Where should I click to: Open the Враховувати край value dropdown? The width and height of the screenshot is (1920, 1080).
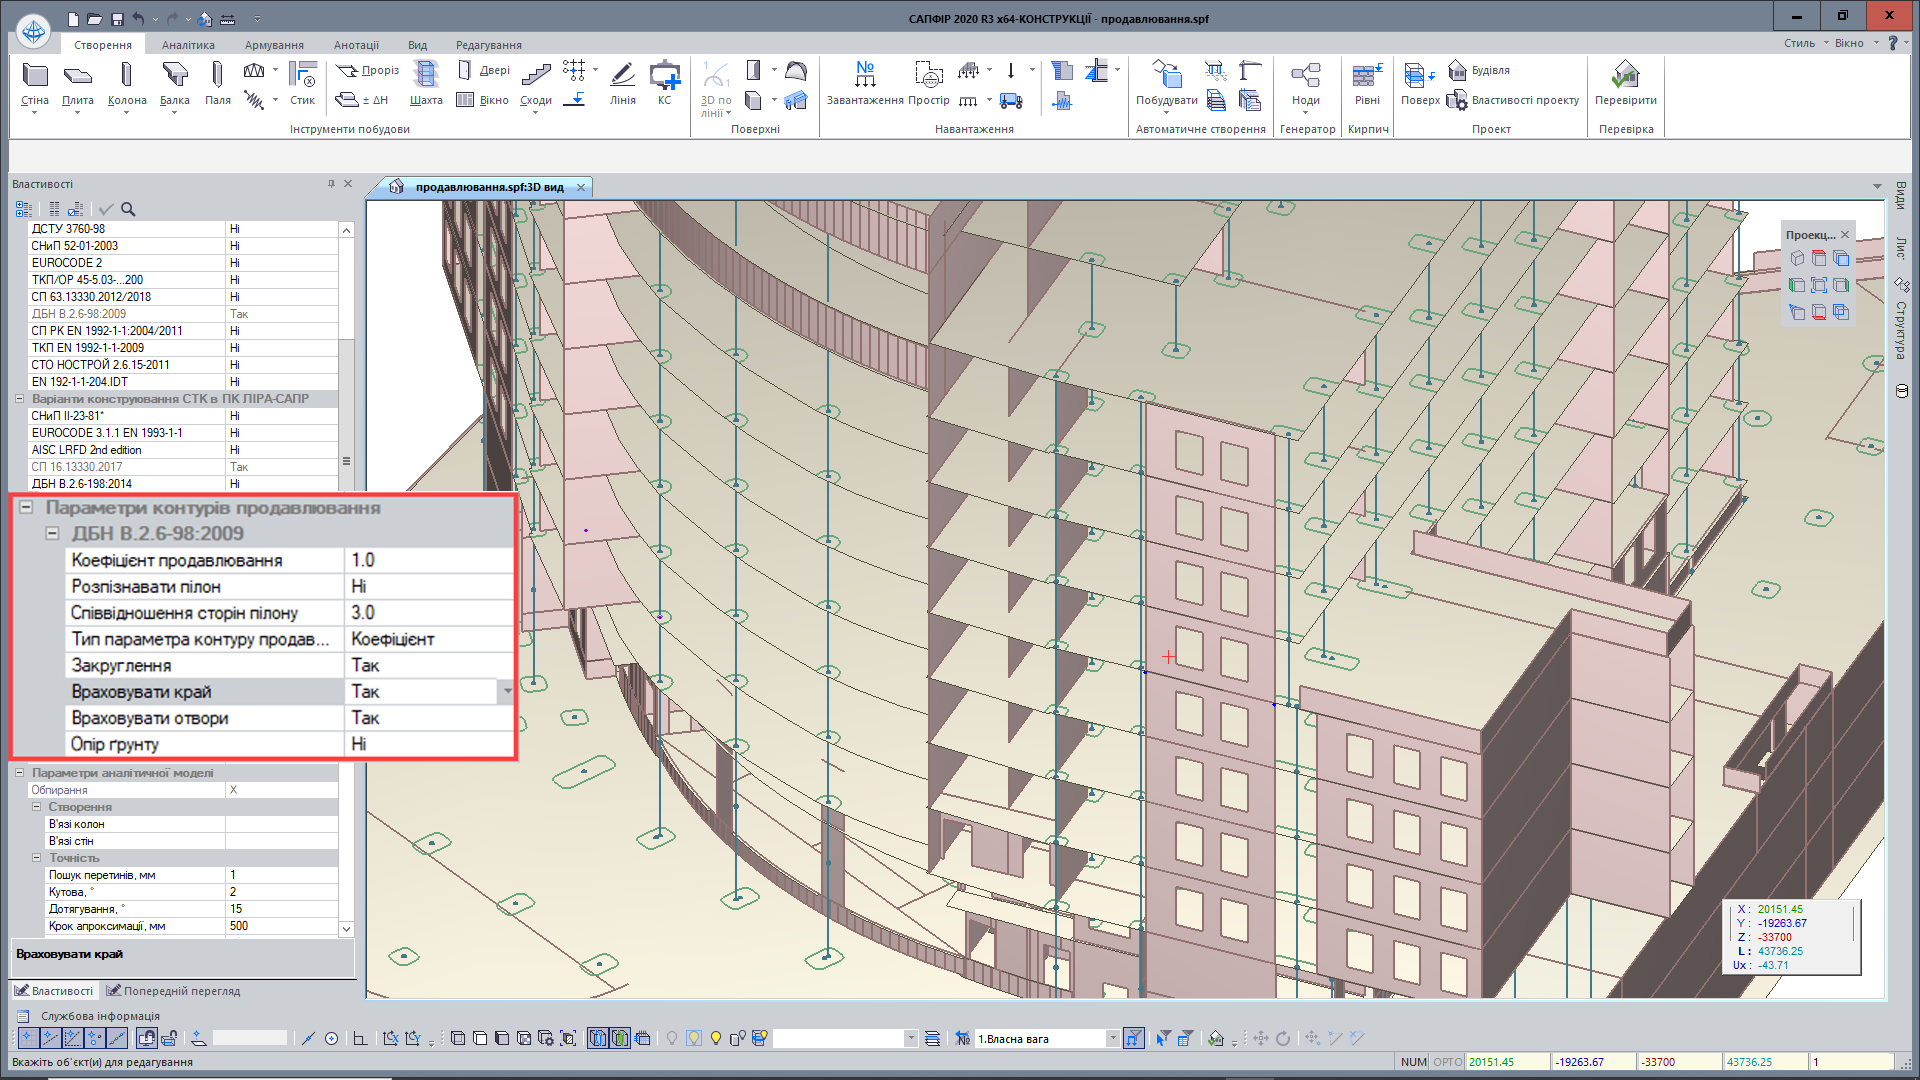(x=507, y=691)
